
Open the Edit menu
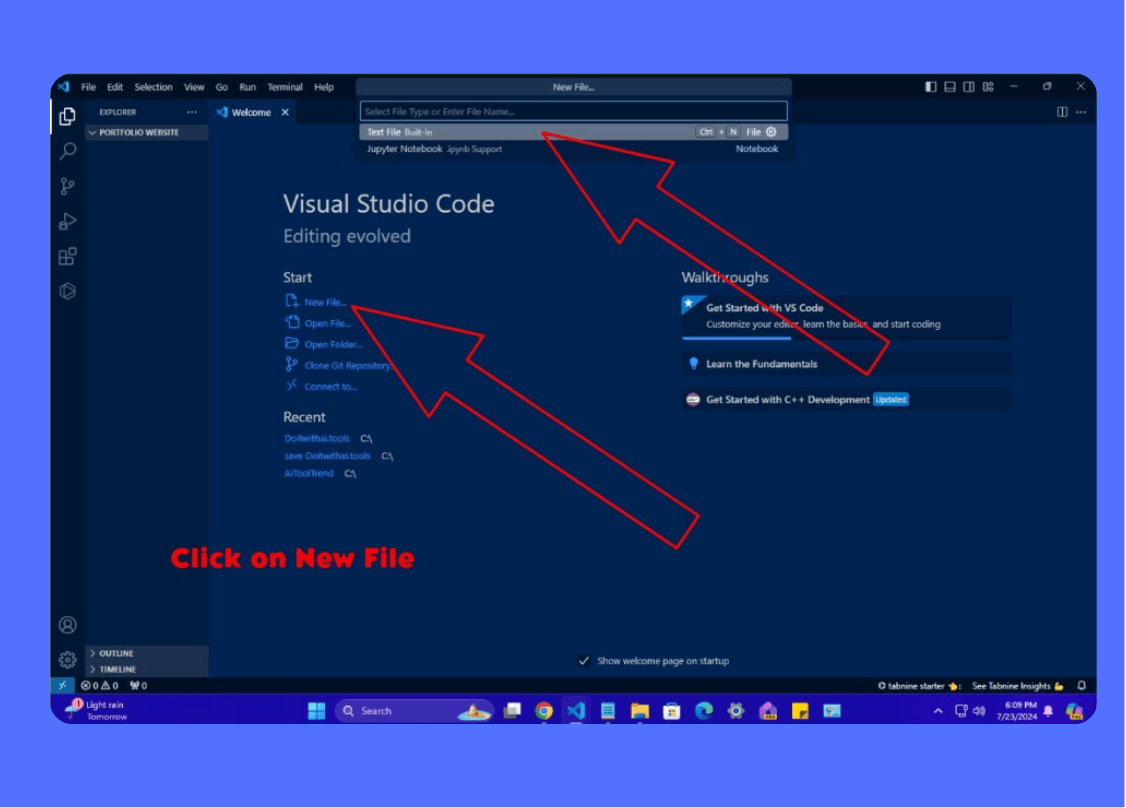[x=115, y=87]
